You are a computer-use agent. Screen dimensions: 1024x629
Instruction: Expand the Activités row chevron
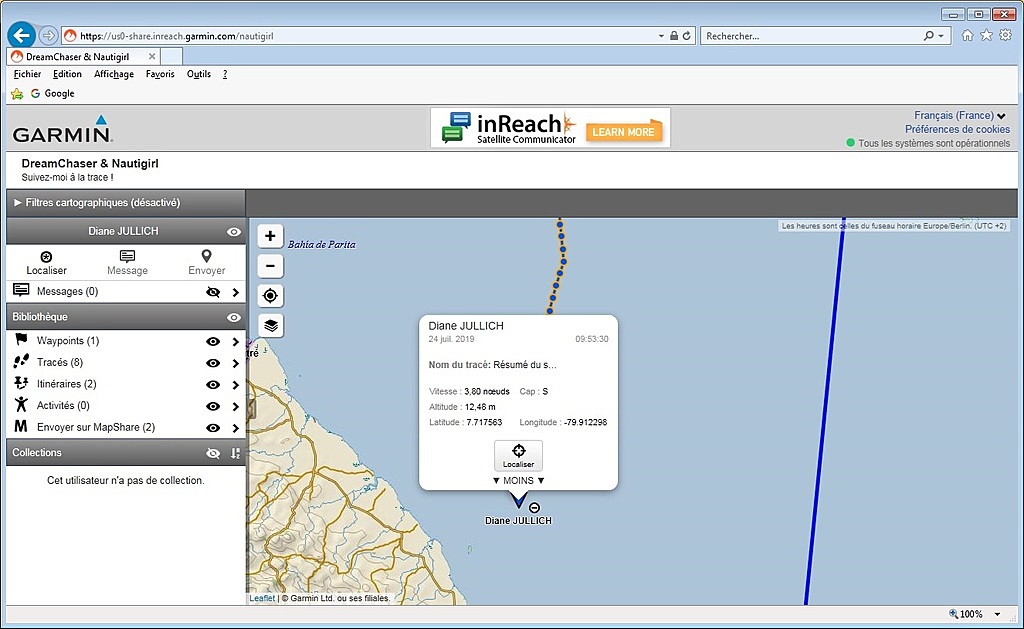tap(236, 406)
